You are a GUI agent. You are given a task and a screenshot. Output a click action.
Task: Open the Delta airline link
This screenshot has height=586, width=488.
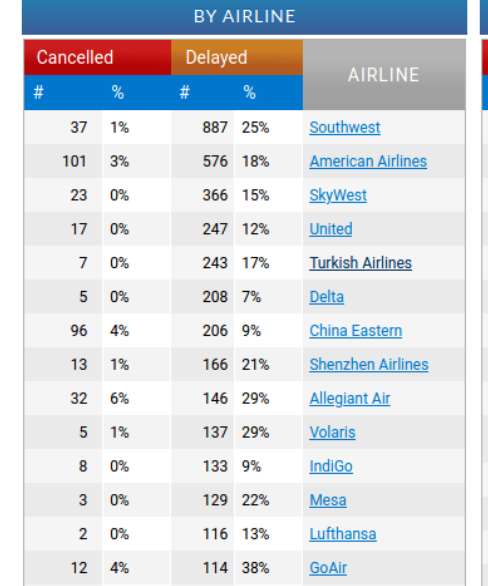[x=327, y=297]
